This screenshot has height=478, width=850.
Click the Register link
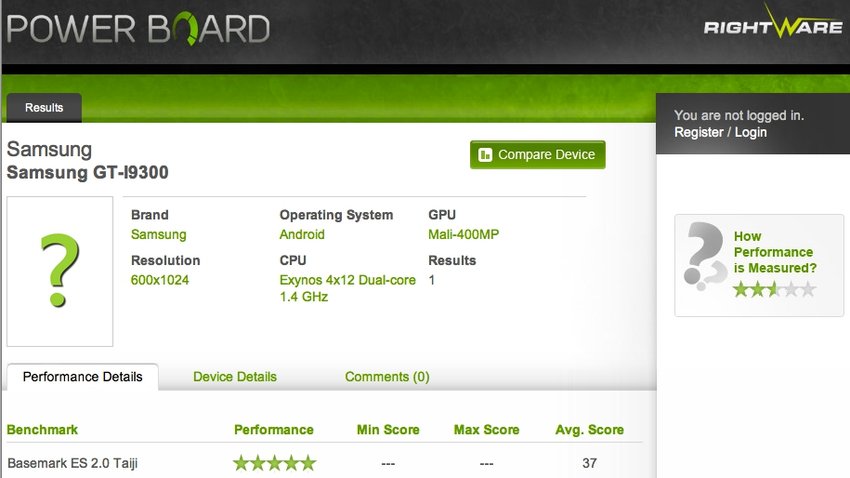(x=699, y=132)
